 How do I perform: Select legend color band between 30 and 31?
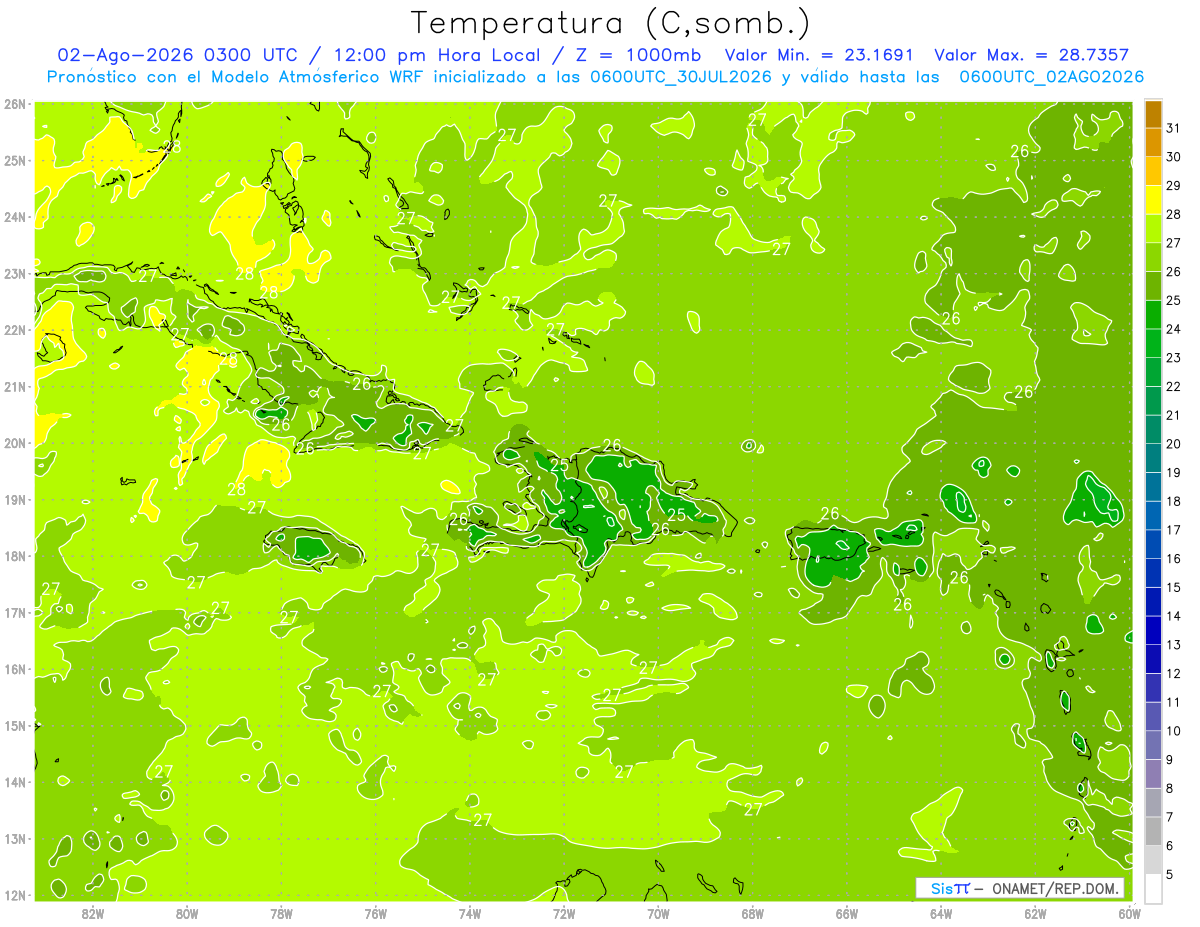(1153, 143)
